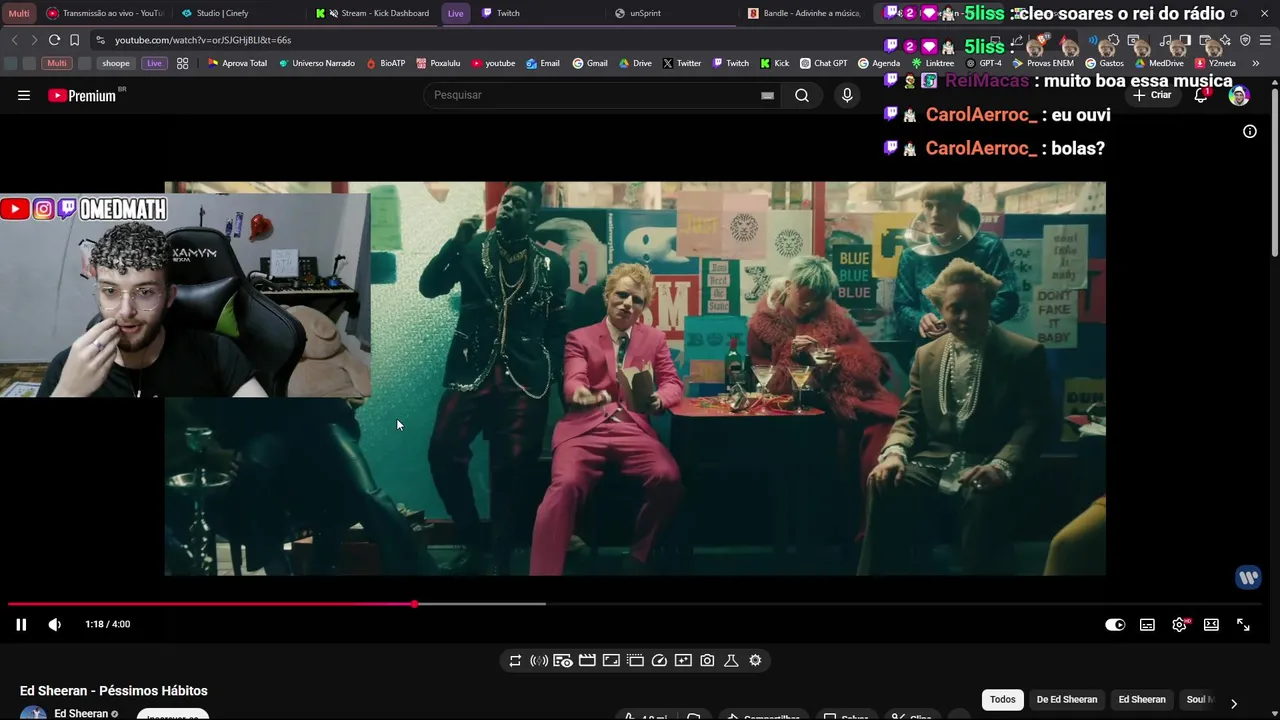The width and height of the screenshot is (1280, 720).
Task: Start voice search with the microphone icon
Action: 847,95
